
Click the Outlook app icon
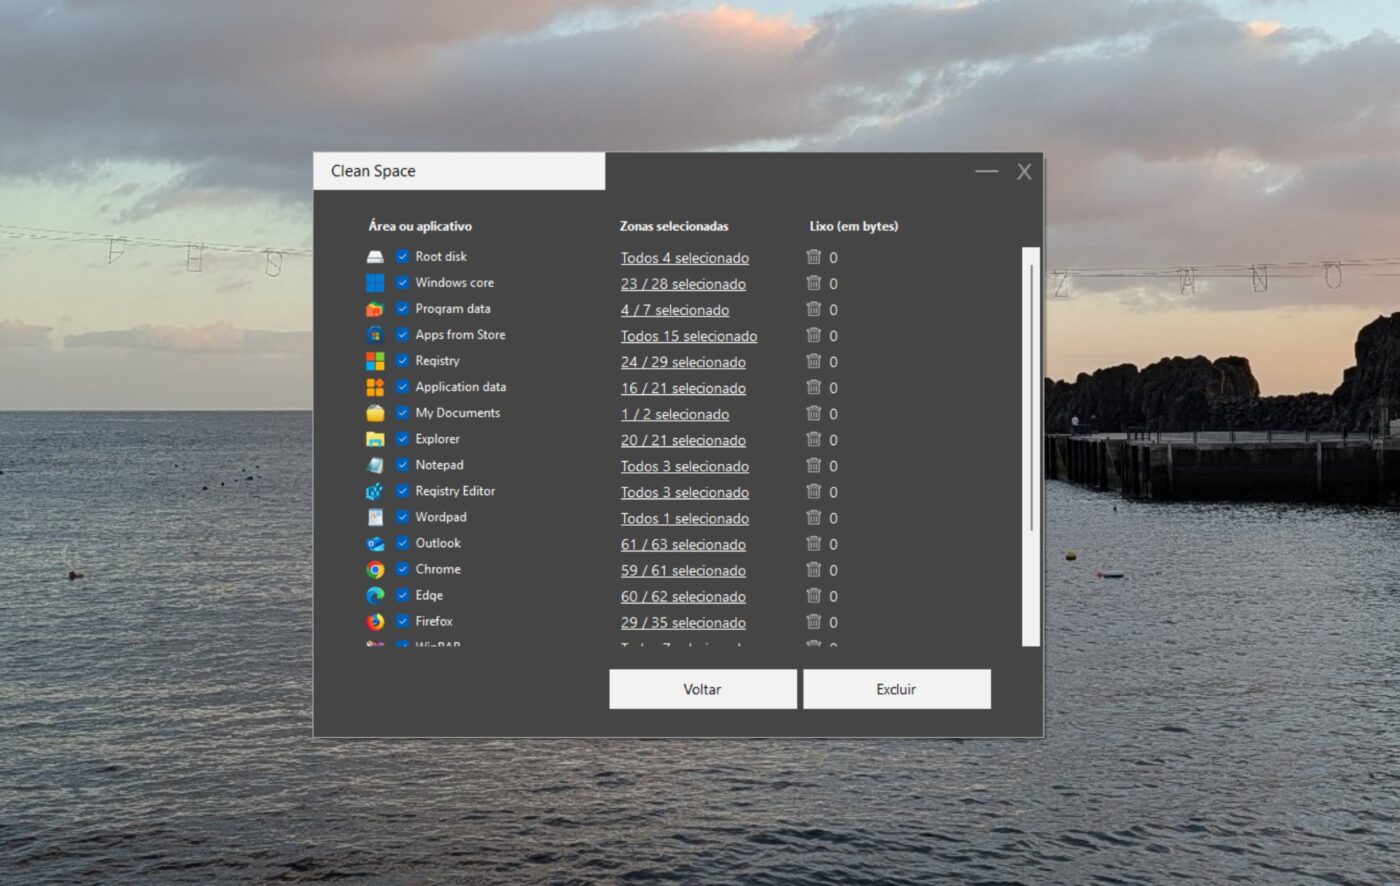click(375, 544)
